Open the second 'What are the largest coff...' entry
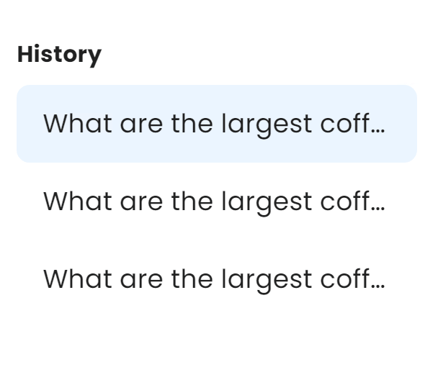The width and height of the screenshot is (438, 385). pyautogui.click(x=217, y=201)
